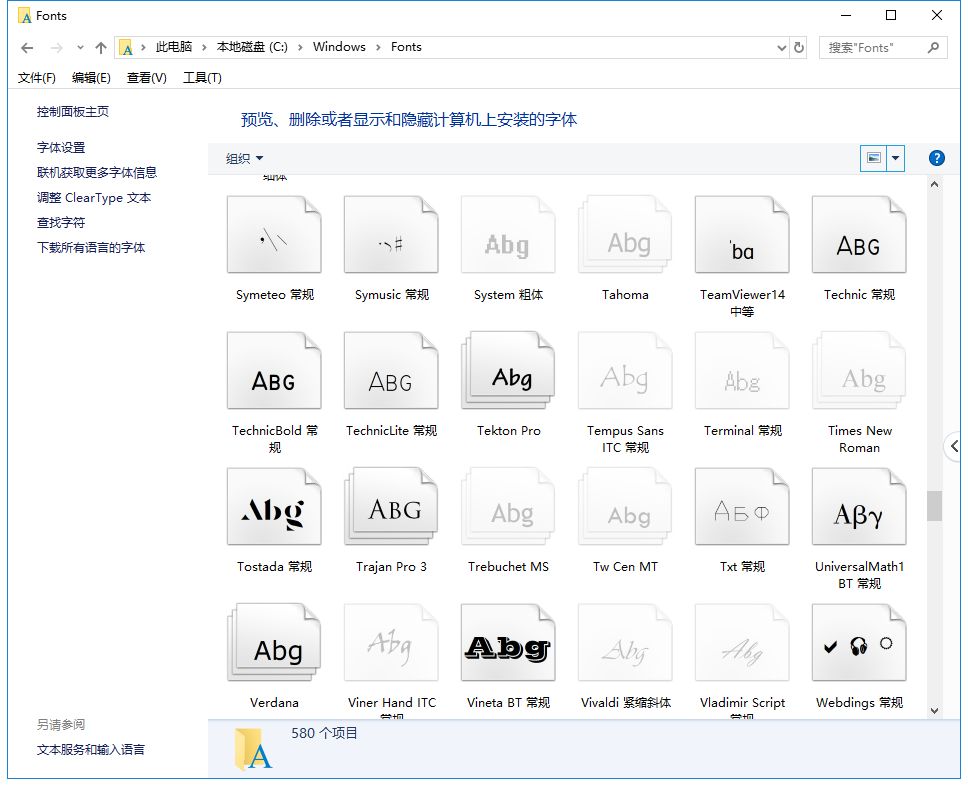Open 字体设置 link

pyautogui.click(x=61, y=148)
